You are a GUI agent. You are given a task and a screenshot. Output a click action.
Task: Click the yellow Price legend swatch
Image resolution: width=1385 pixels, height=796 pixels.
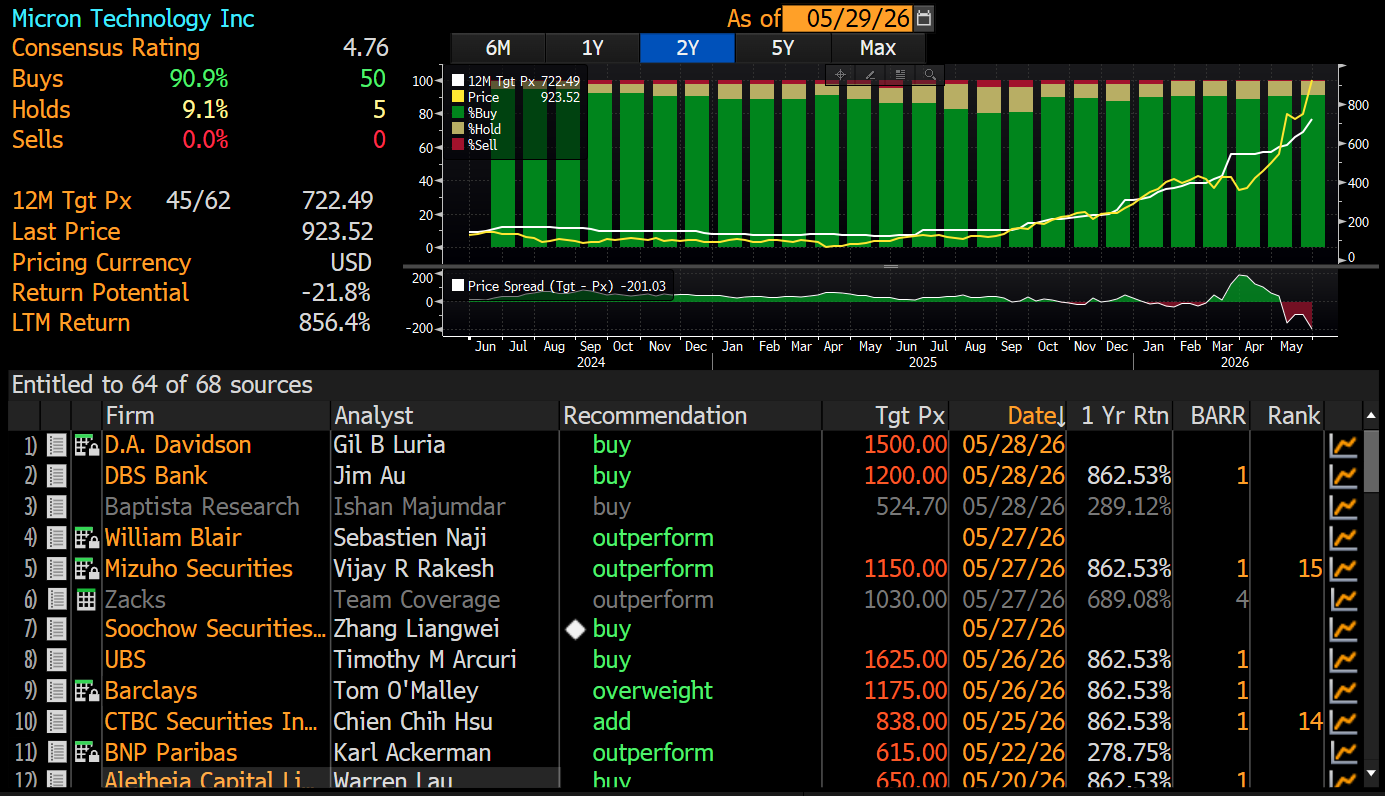pyautogui.click(x=458, y=97)
